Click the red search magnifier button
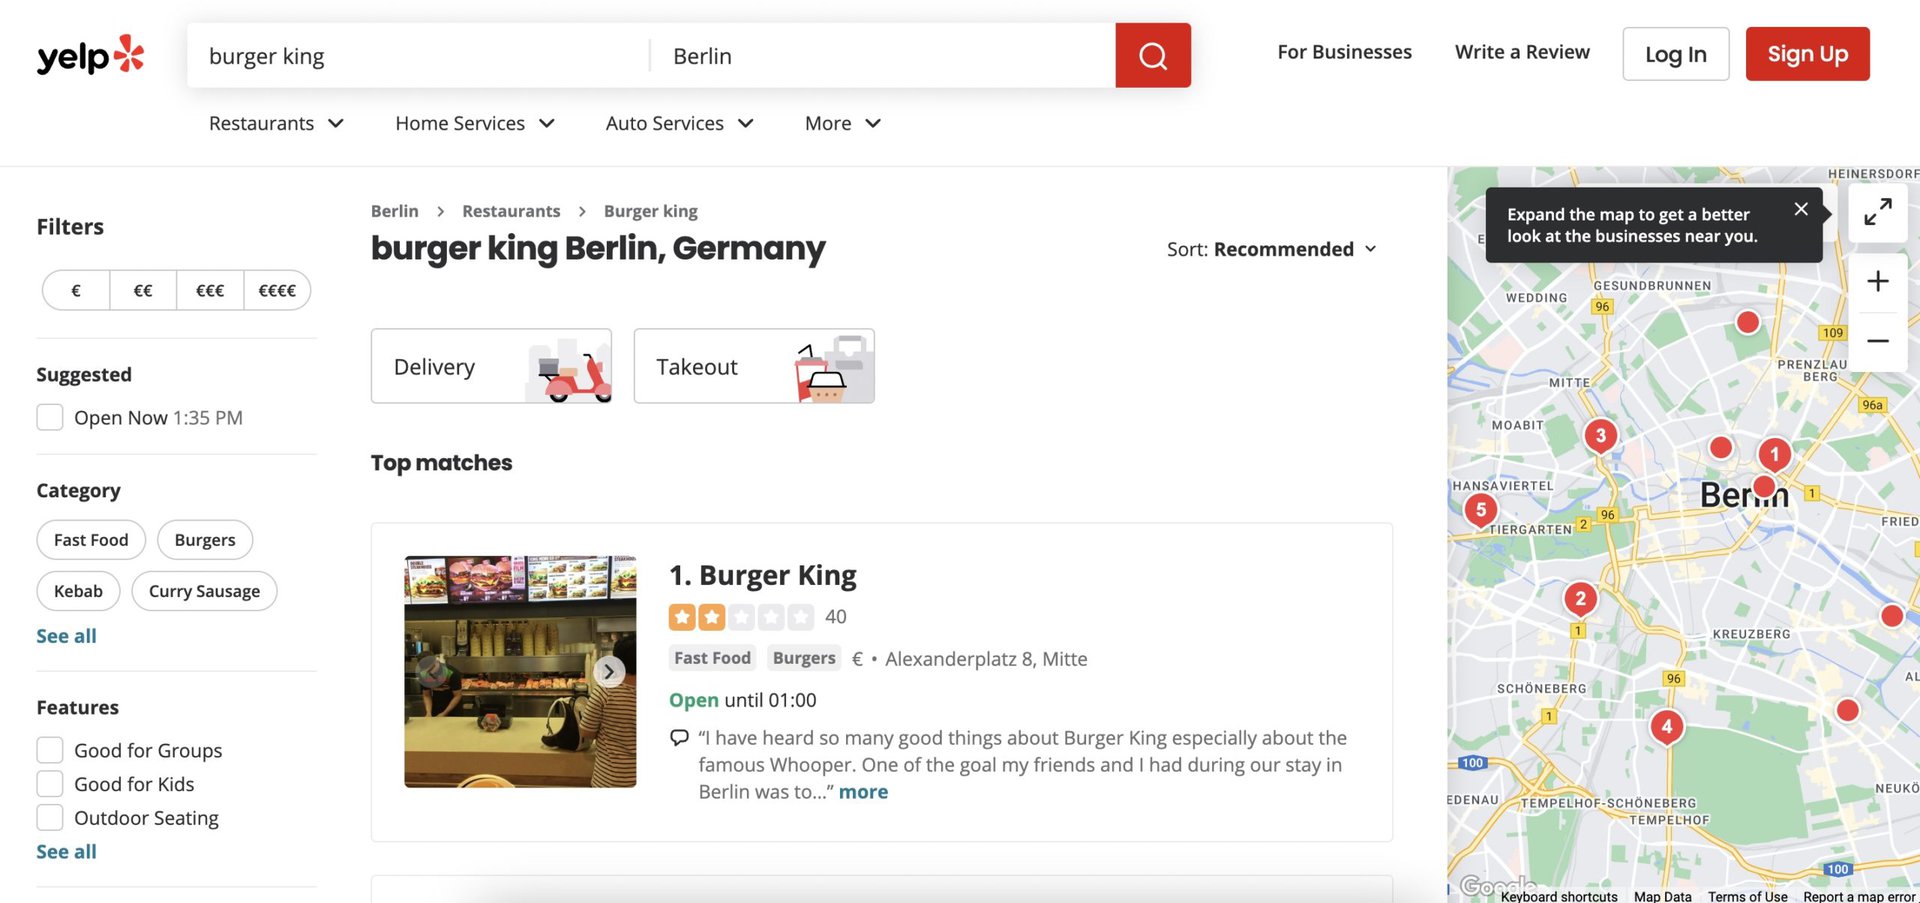Screen dimensions: 1920x903 (1152, 56)
